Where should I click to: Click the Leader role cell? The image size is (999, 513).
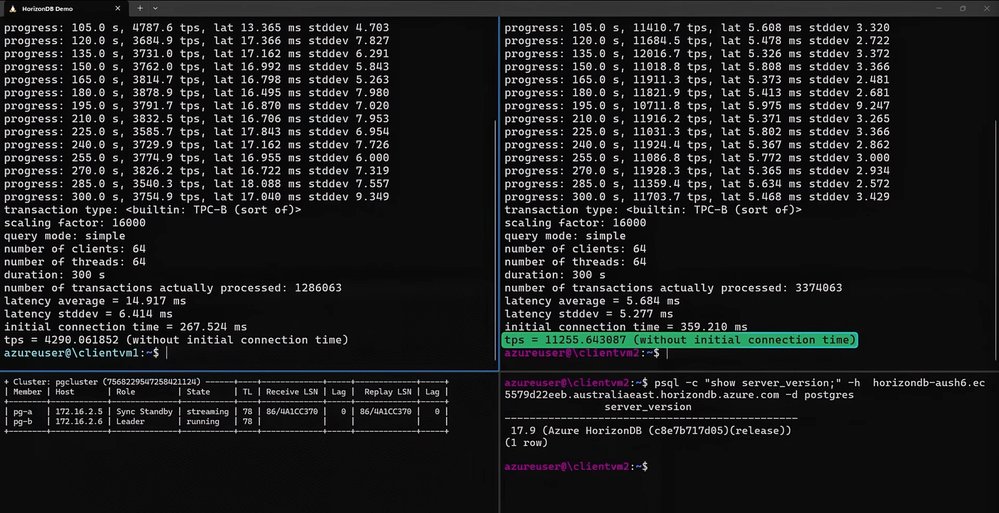click(x=130, y=421)
